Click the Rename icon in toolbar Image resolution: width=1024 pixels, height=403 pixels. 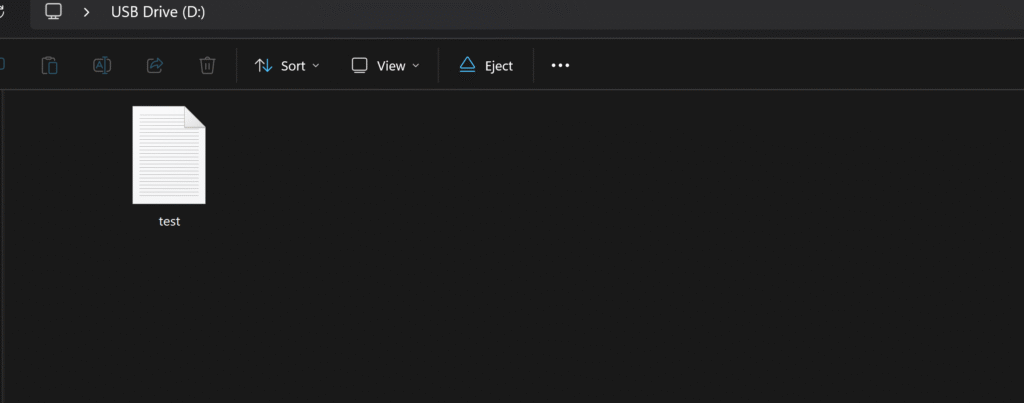102,65
